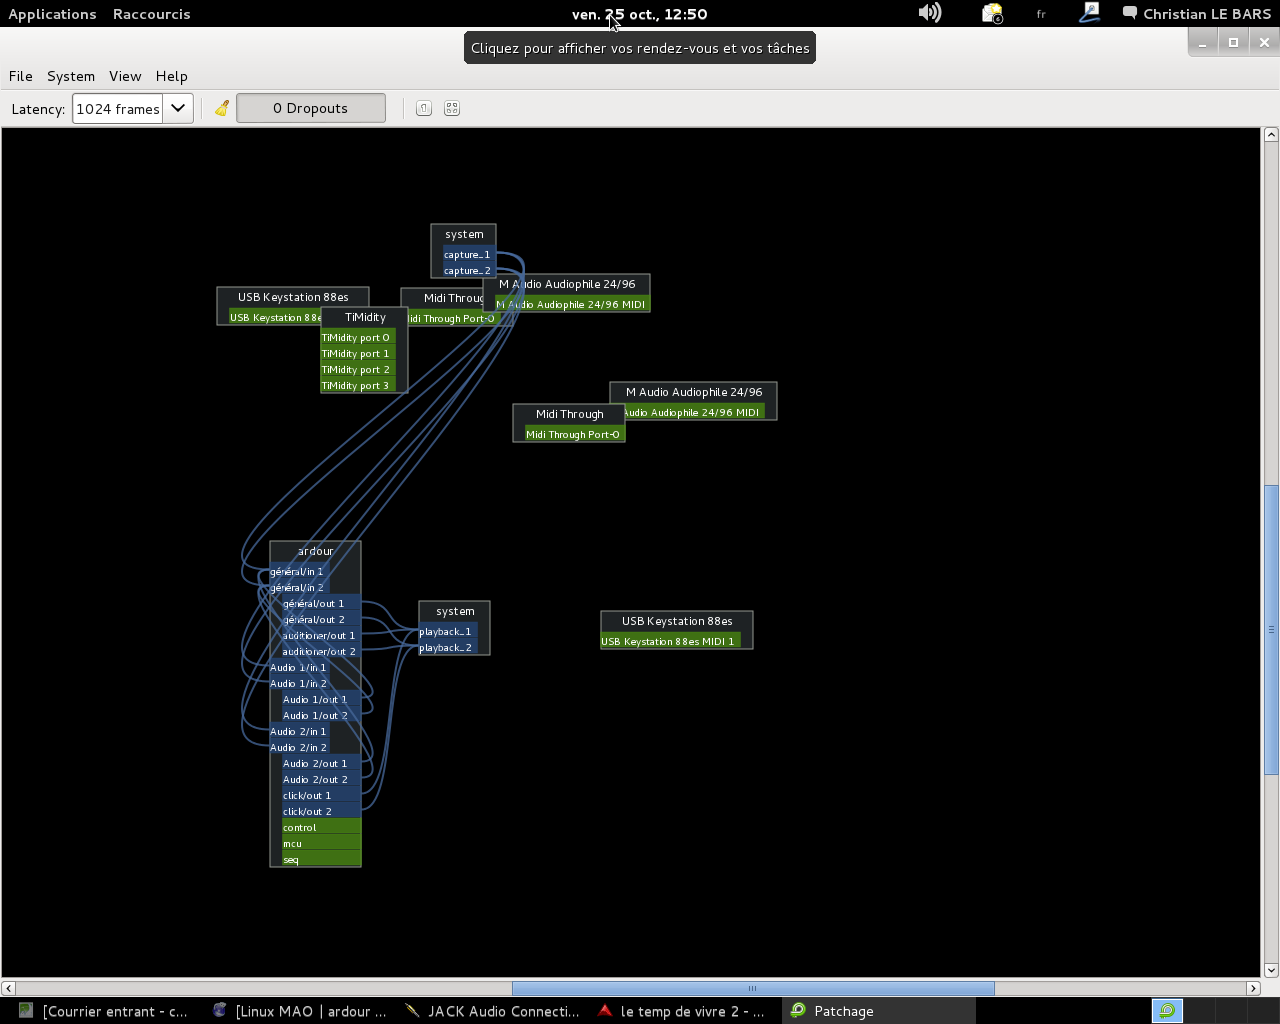This screenshot has width=1280, height=1024.
Task: Open the mail notification tray icon
Action: (x=991, y=13)
